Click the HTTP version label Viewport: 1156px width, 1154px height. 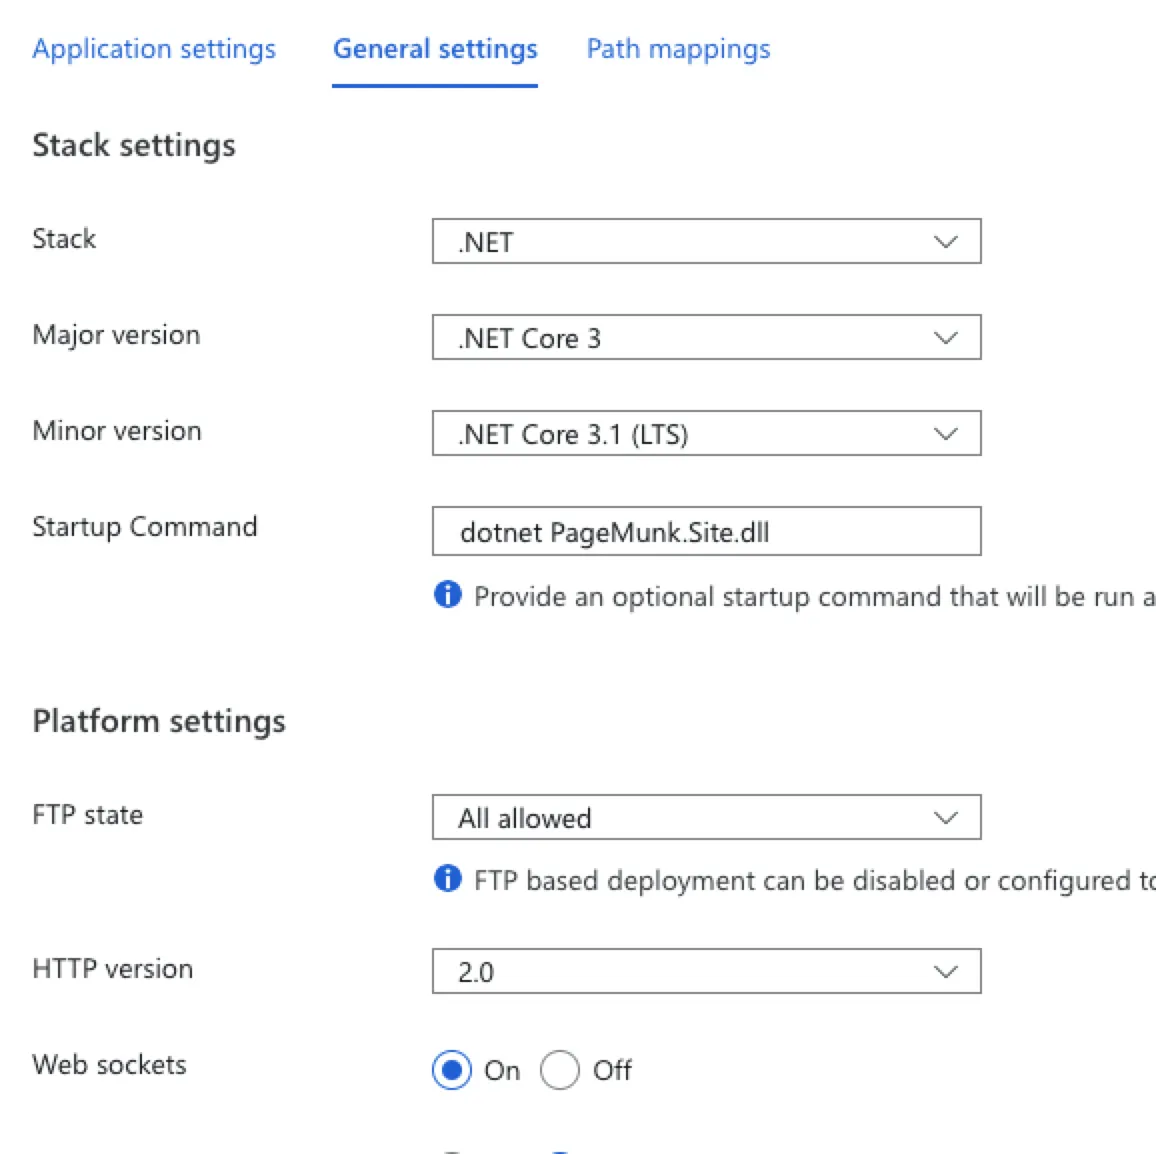pos(113,969)
